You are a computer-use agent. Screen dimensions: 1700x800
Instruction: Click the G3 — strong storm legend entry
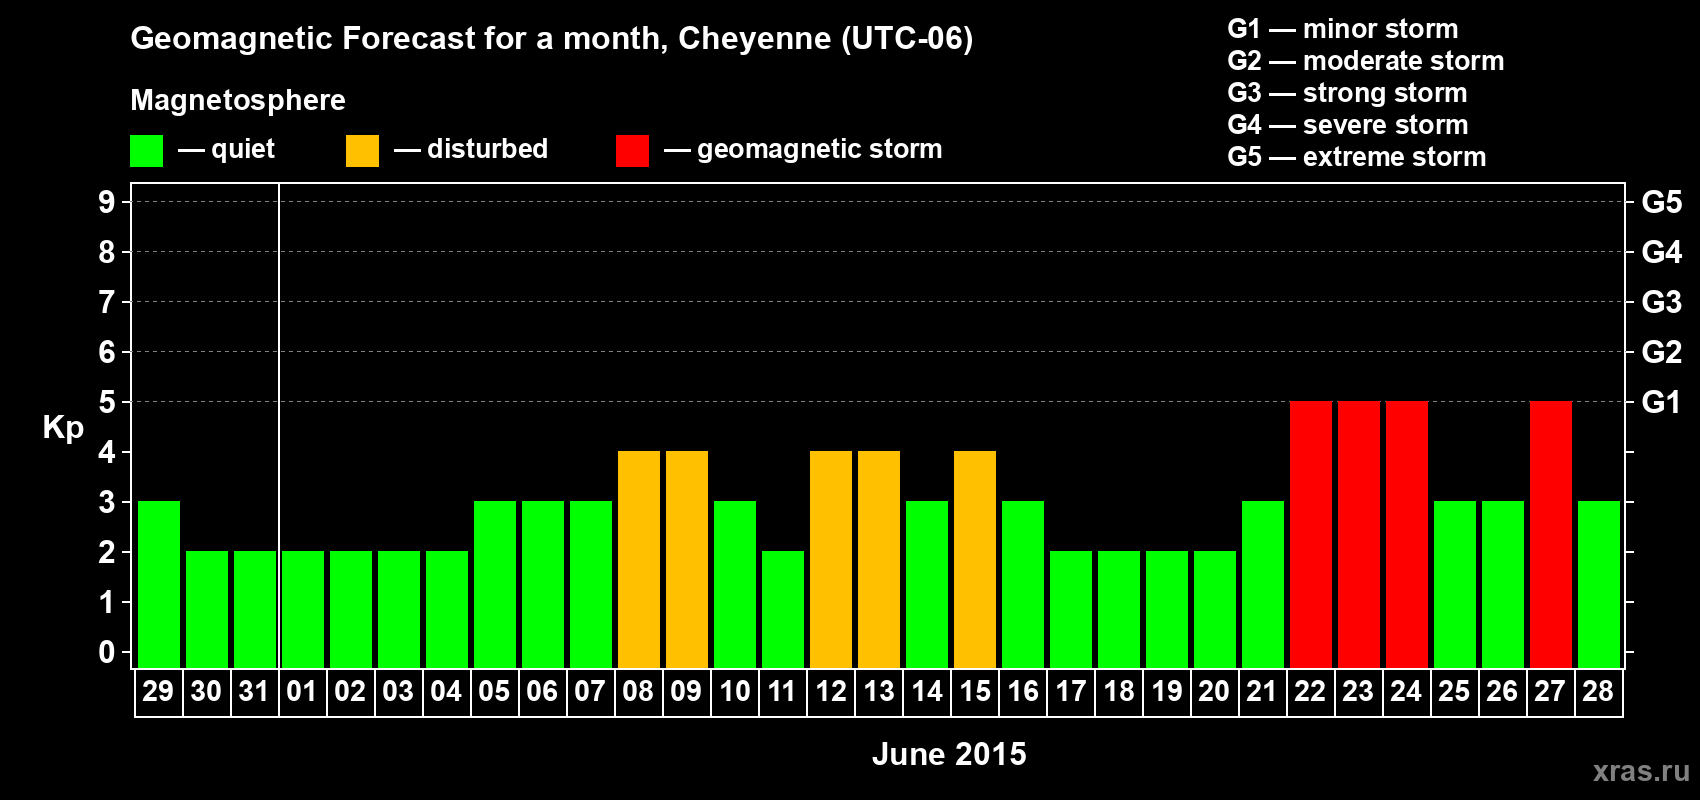(1347, 93)
